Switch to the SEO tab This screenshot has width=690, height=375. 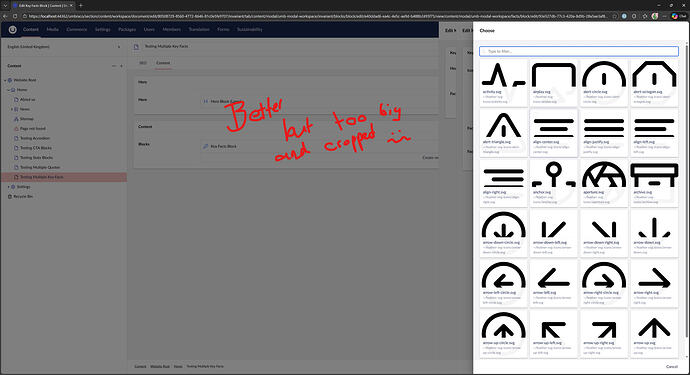click(x=143, y=63)
